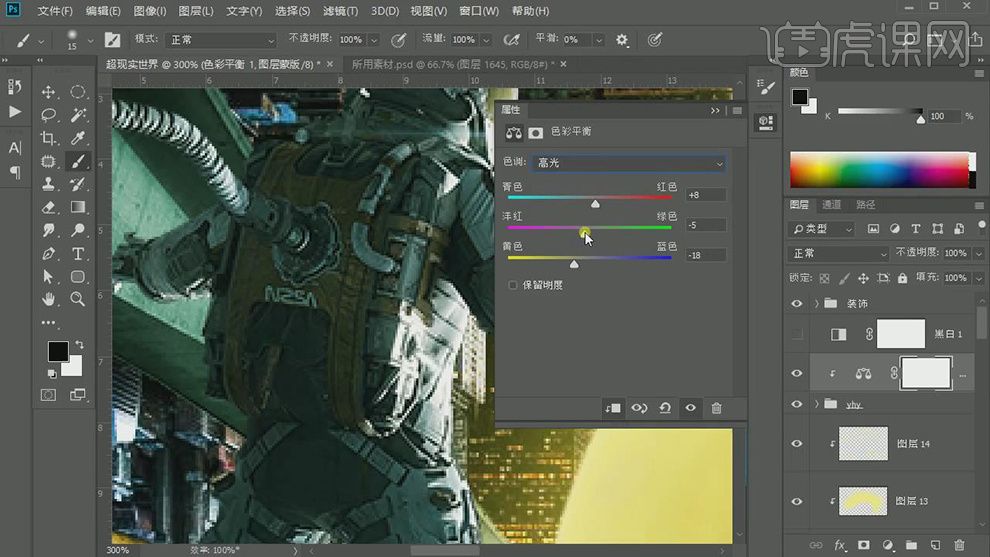Select the Clone Stamp tool

[48, 185]
